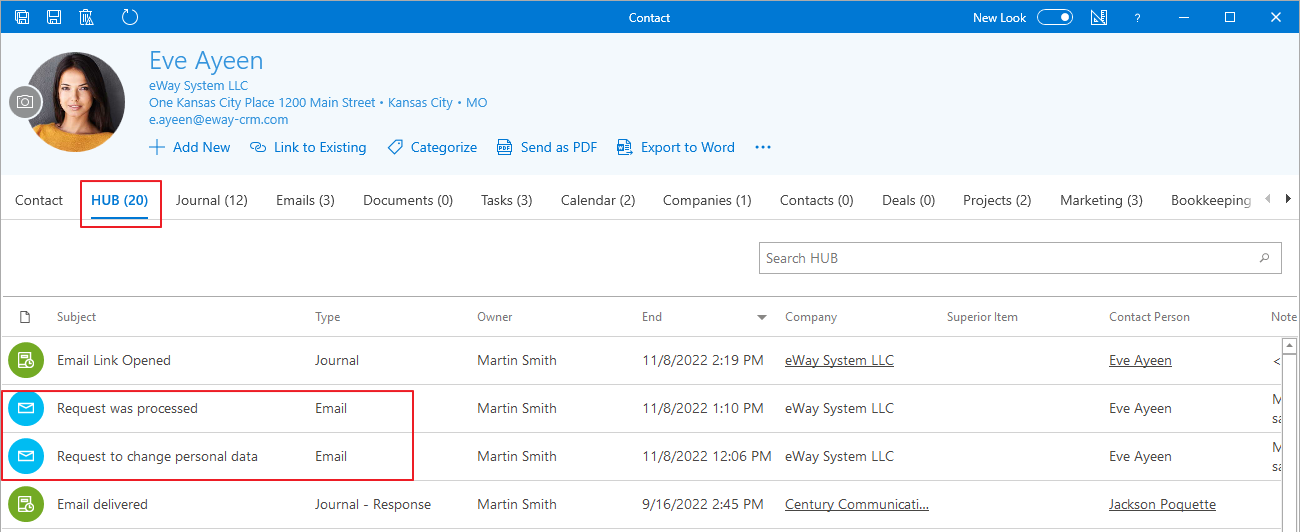The width and height of the screenshot is (1300, 532).
Task: Open eWay System LLC link in first row
Action: 839,360
